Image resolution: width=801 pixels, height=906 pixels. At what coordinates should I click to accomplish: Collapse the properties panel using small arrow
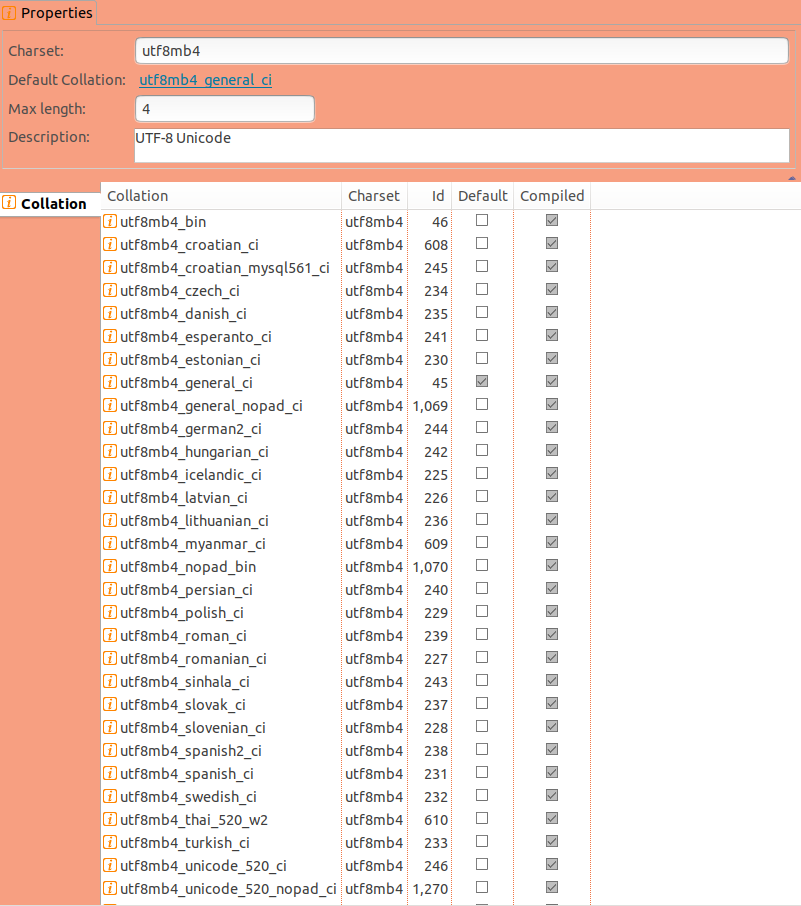pyautogui.click(x=792, y=177)
